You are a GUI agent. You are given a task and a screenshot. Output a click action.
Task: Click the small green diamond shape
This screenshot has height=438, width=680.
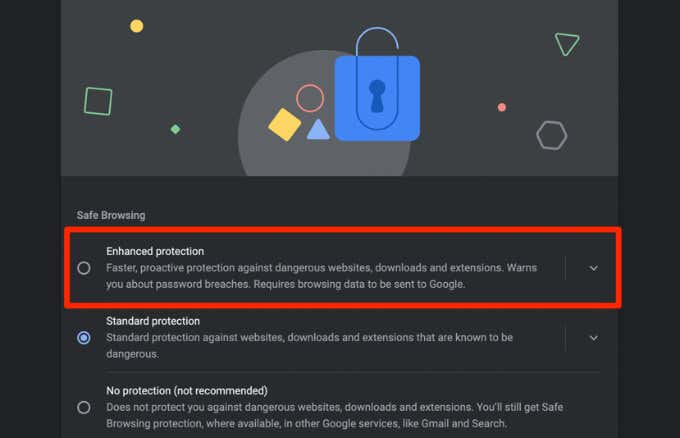point(175,129)
